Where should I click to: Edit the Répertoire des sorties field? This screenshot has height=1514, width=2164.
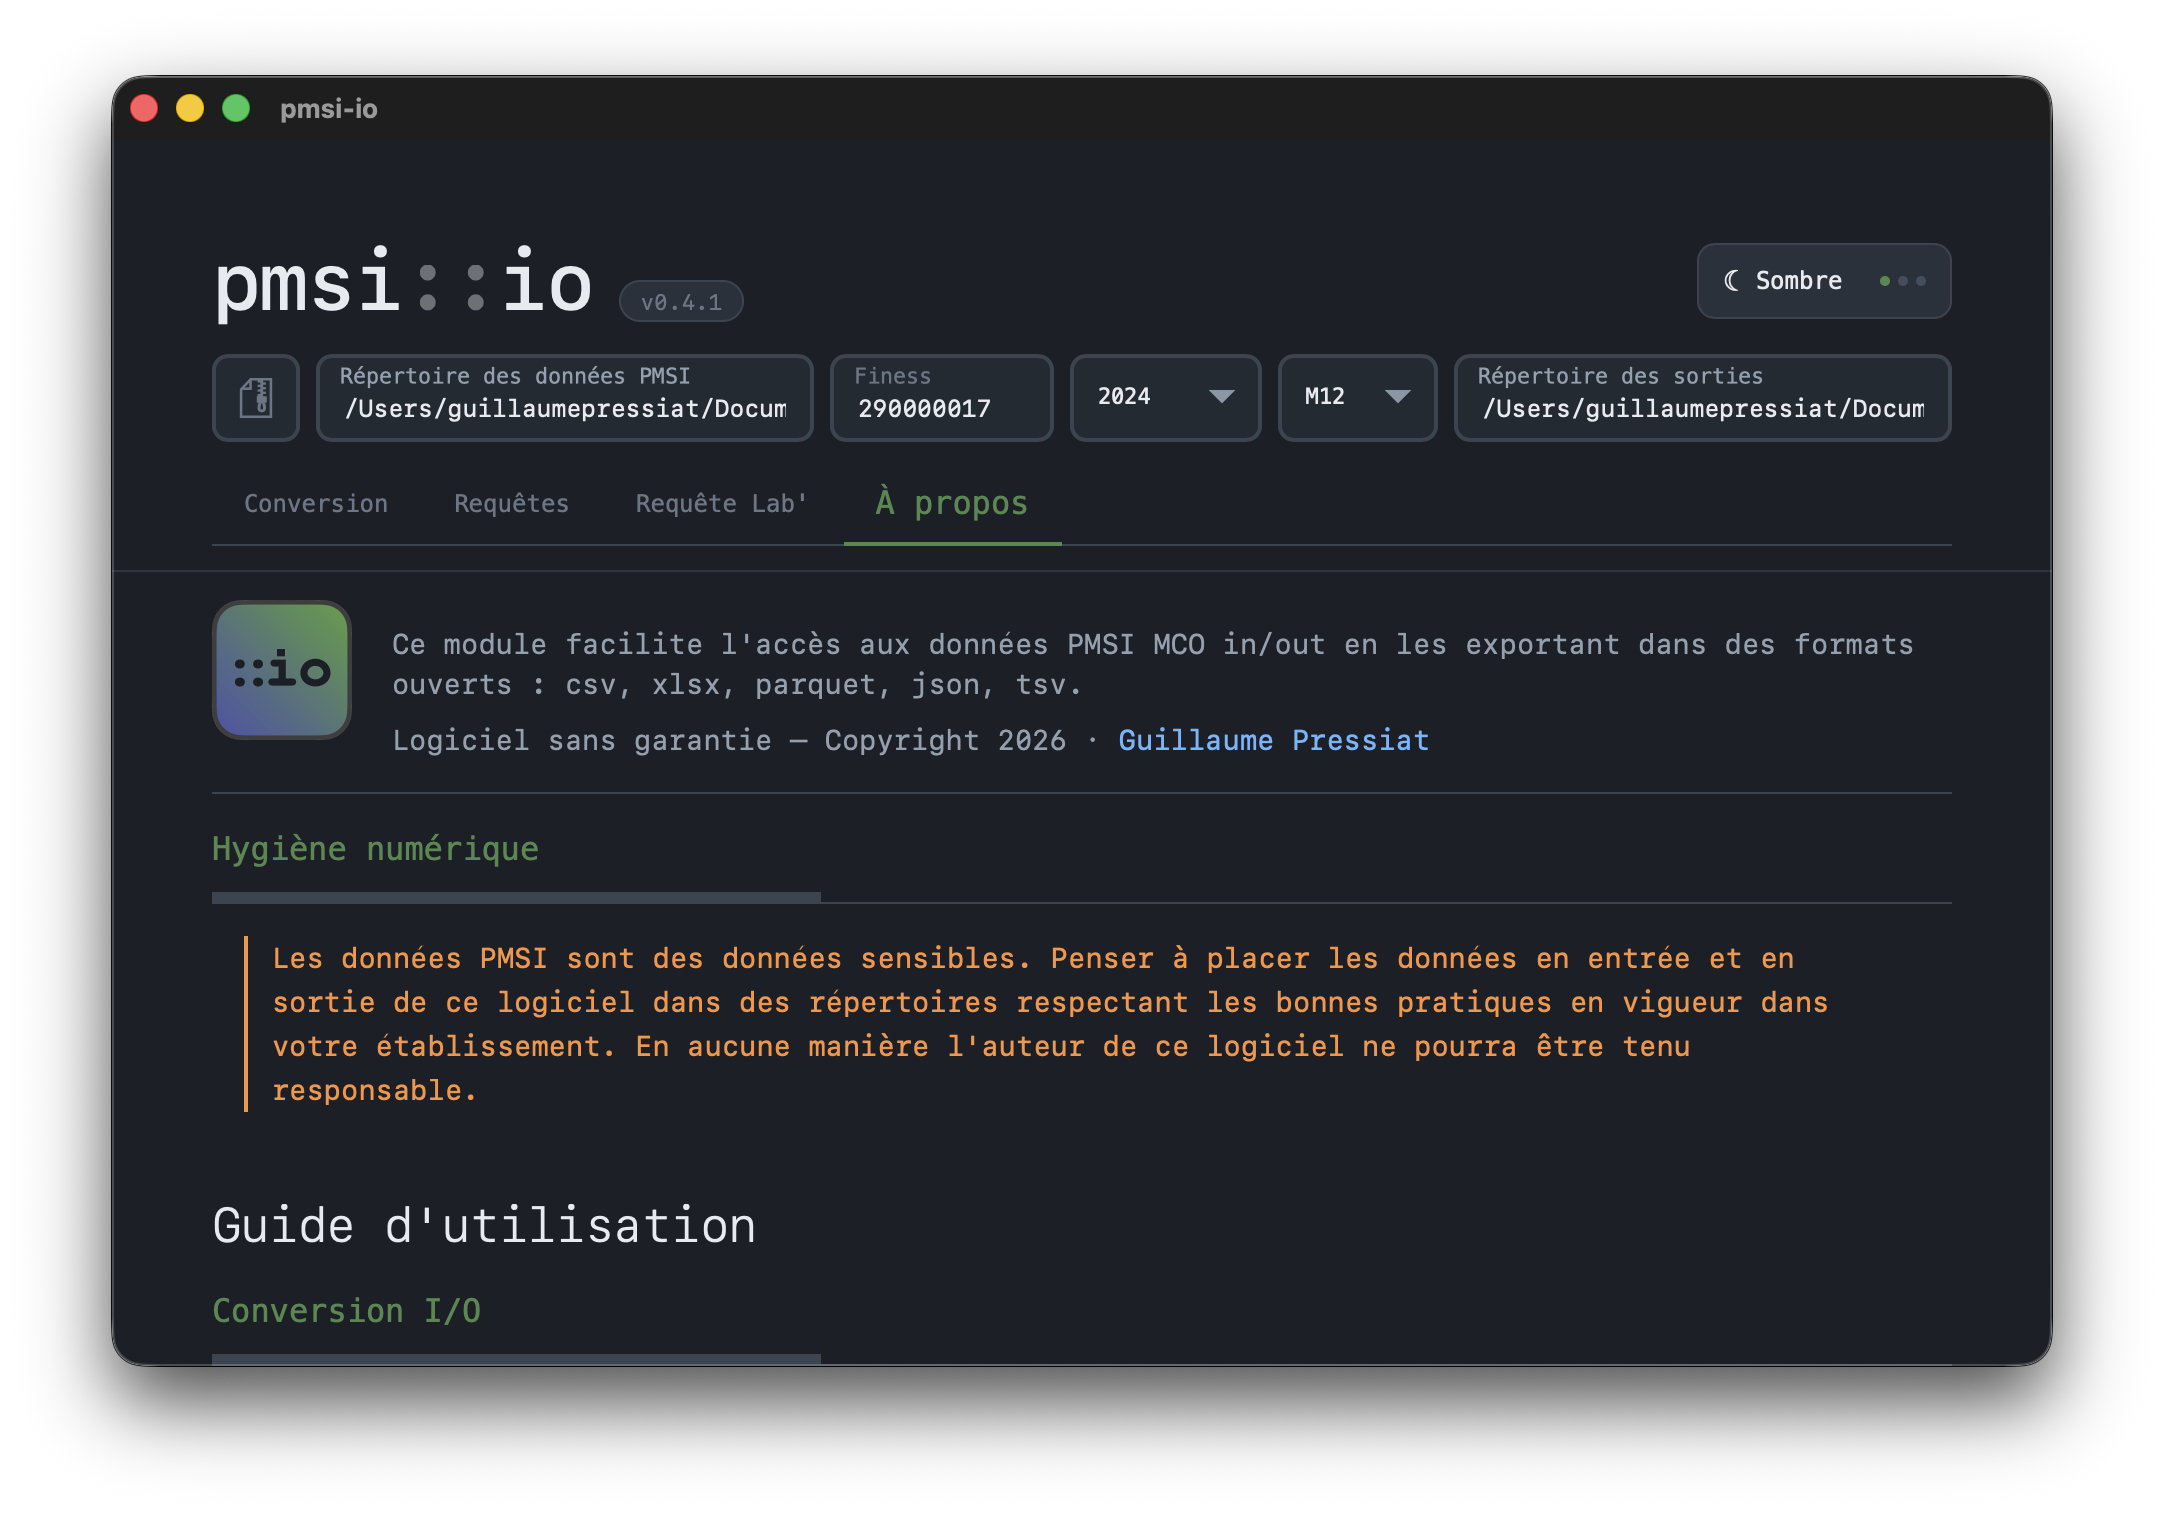[x=1702, y=397]
